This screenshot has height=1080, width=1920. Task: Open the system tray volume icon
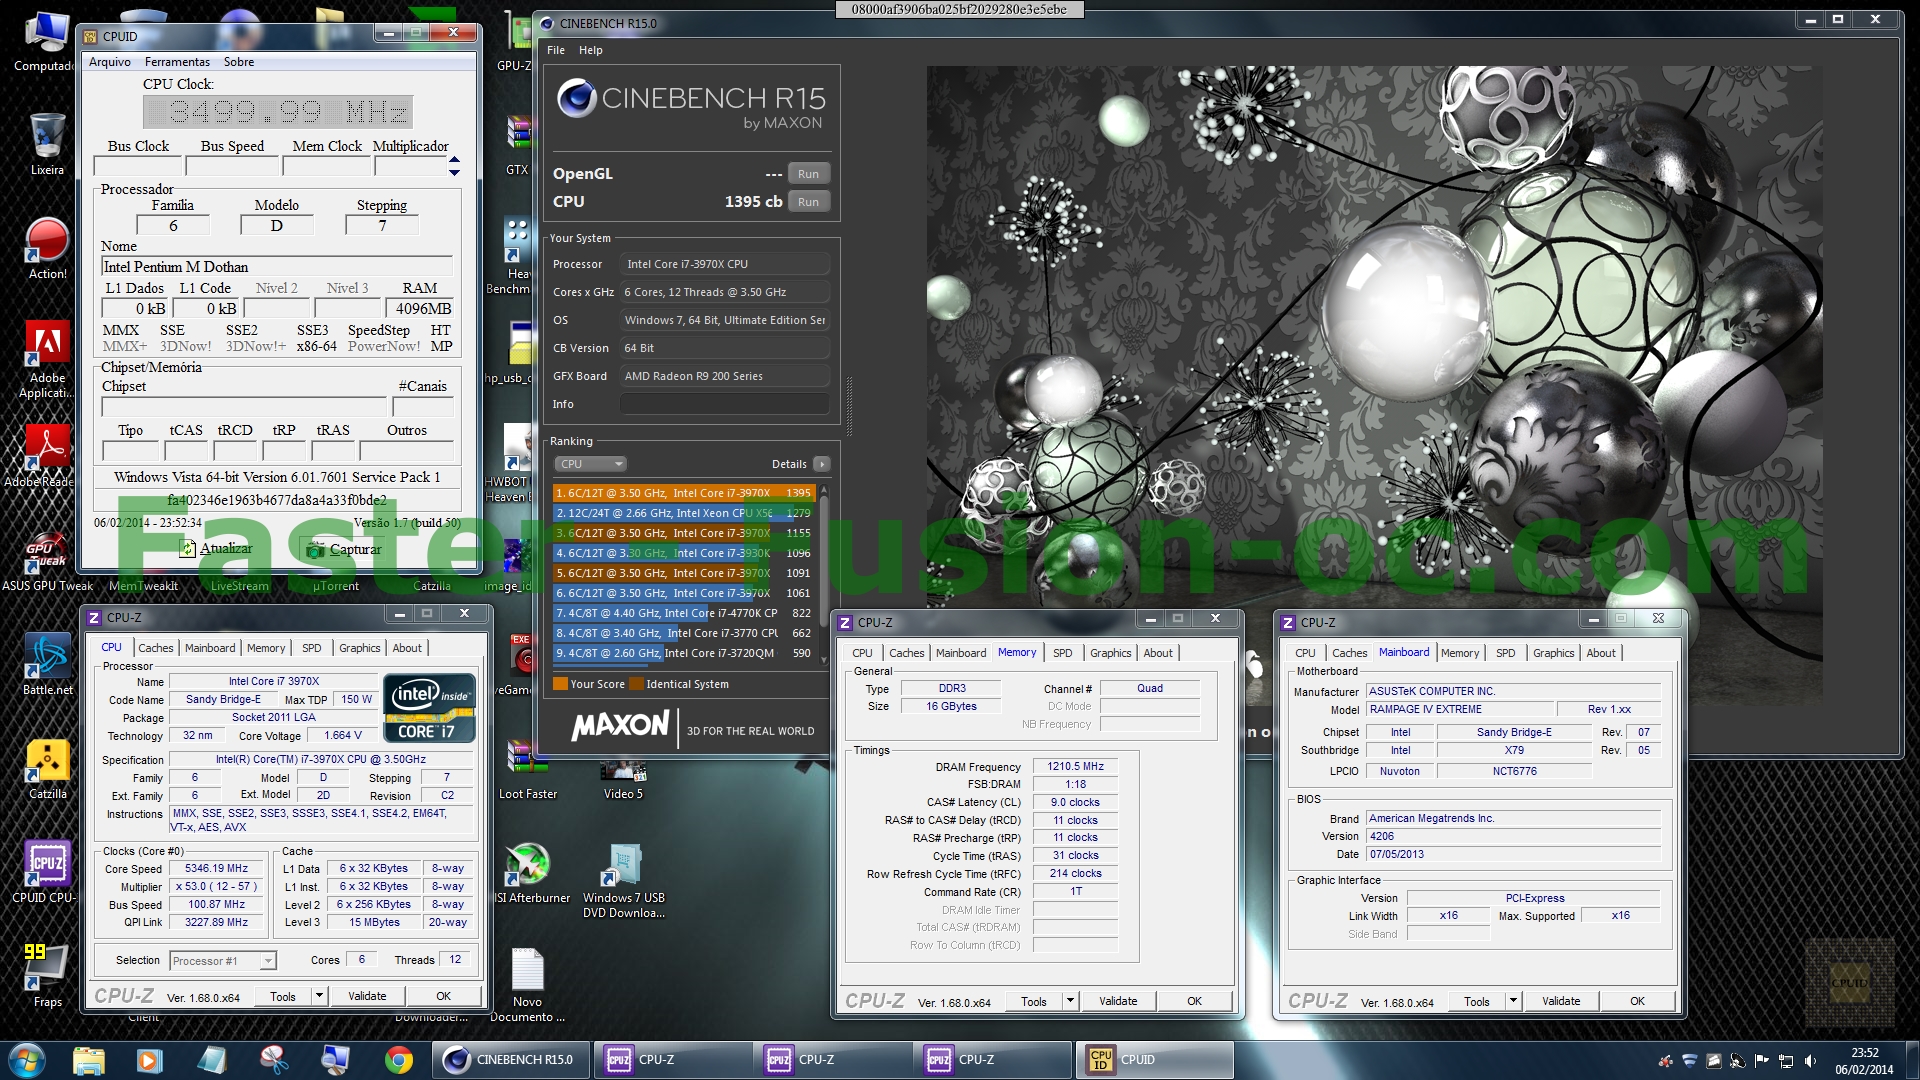pos(1810,1061)
